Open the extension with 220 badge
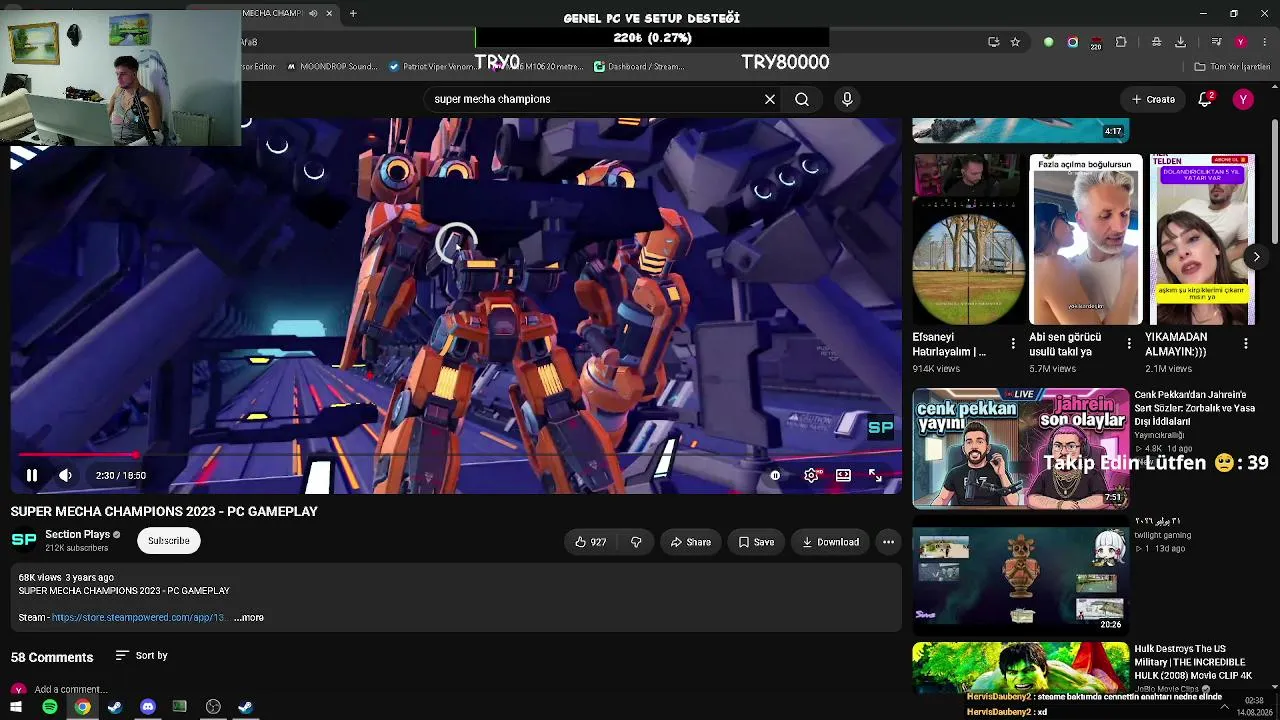The image size is (1280, 720). (x=1096, y=42)
